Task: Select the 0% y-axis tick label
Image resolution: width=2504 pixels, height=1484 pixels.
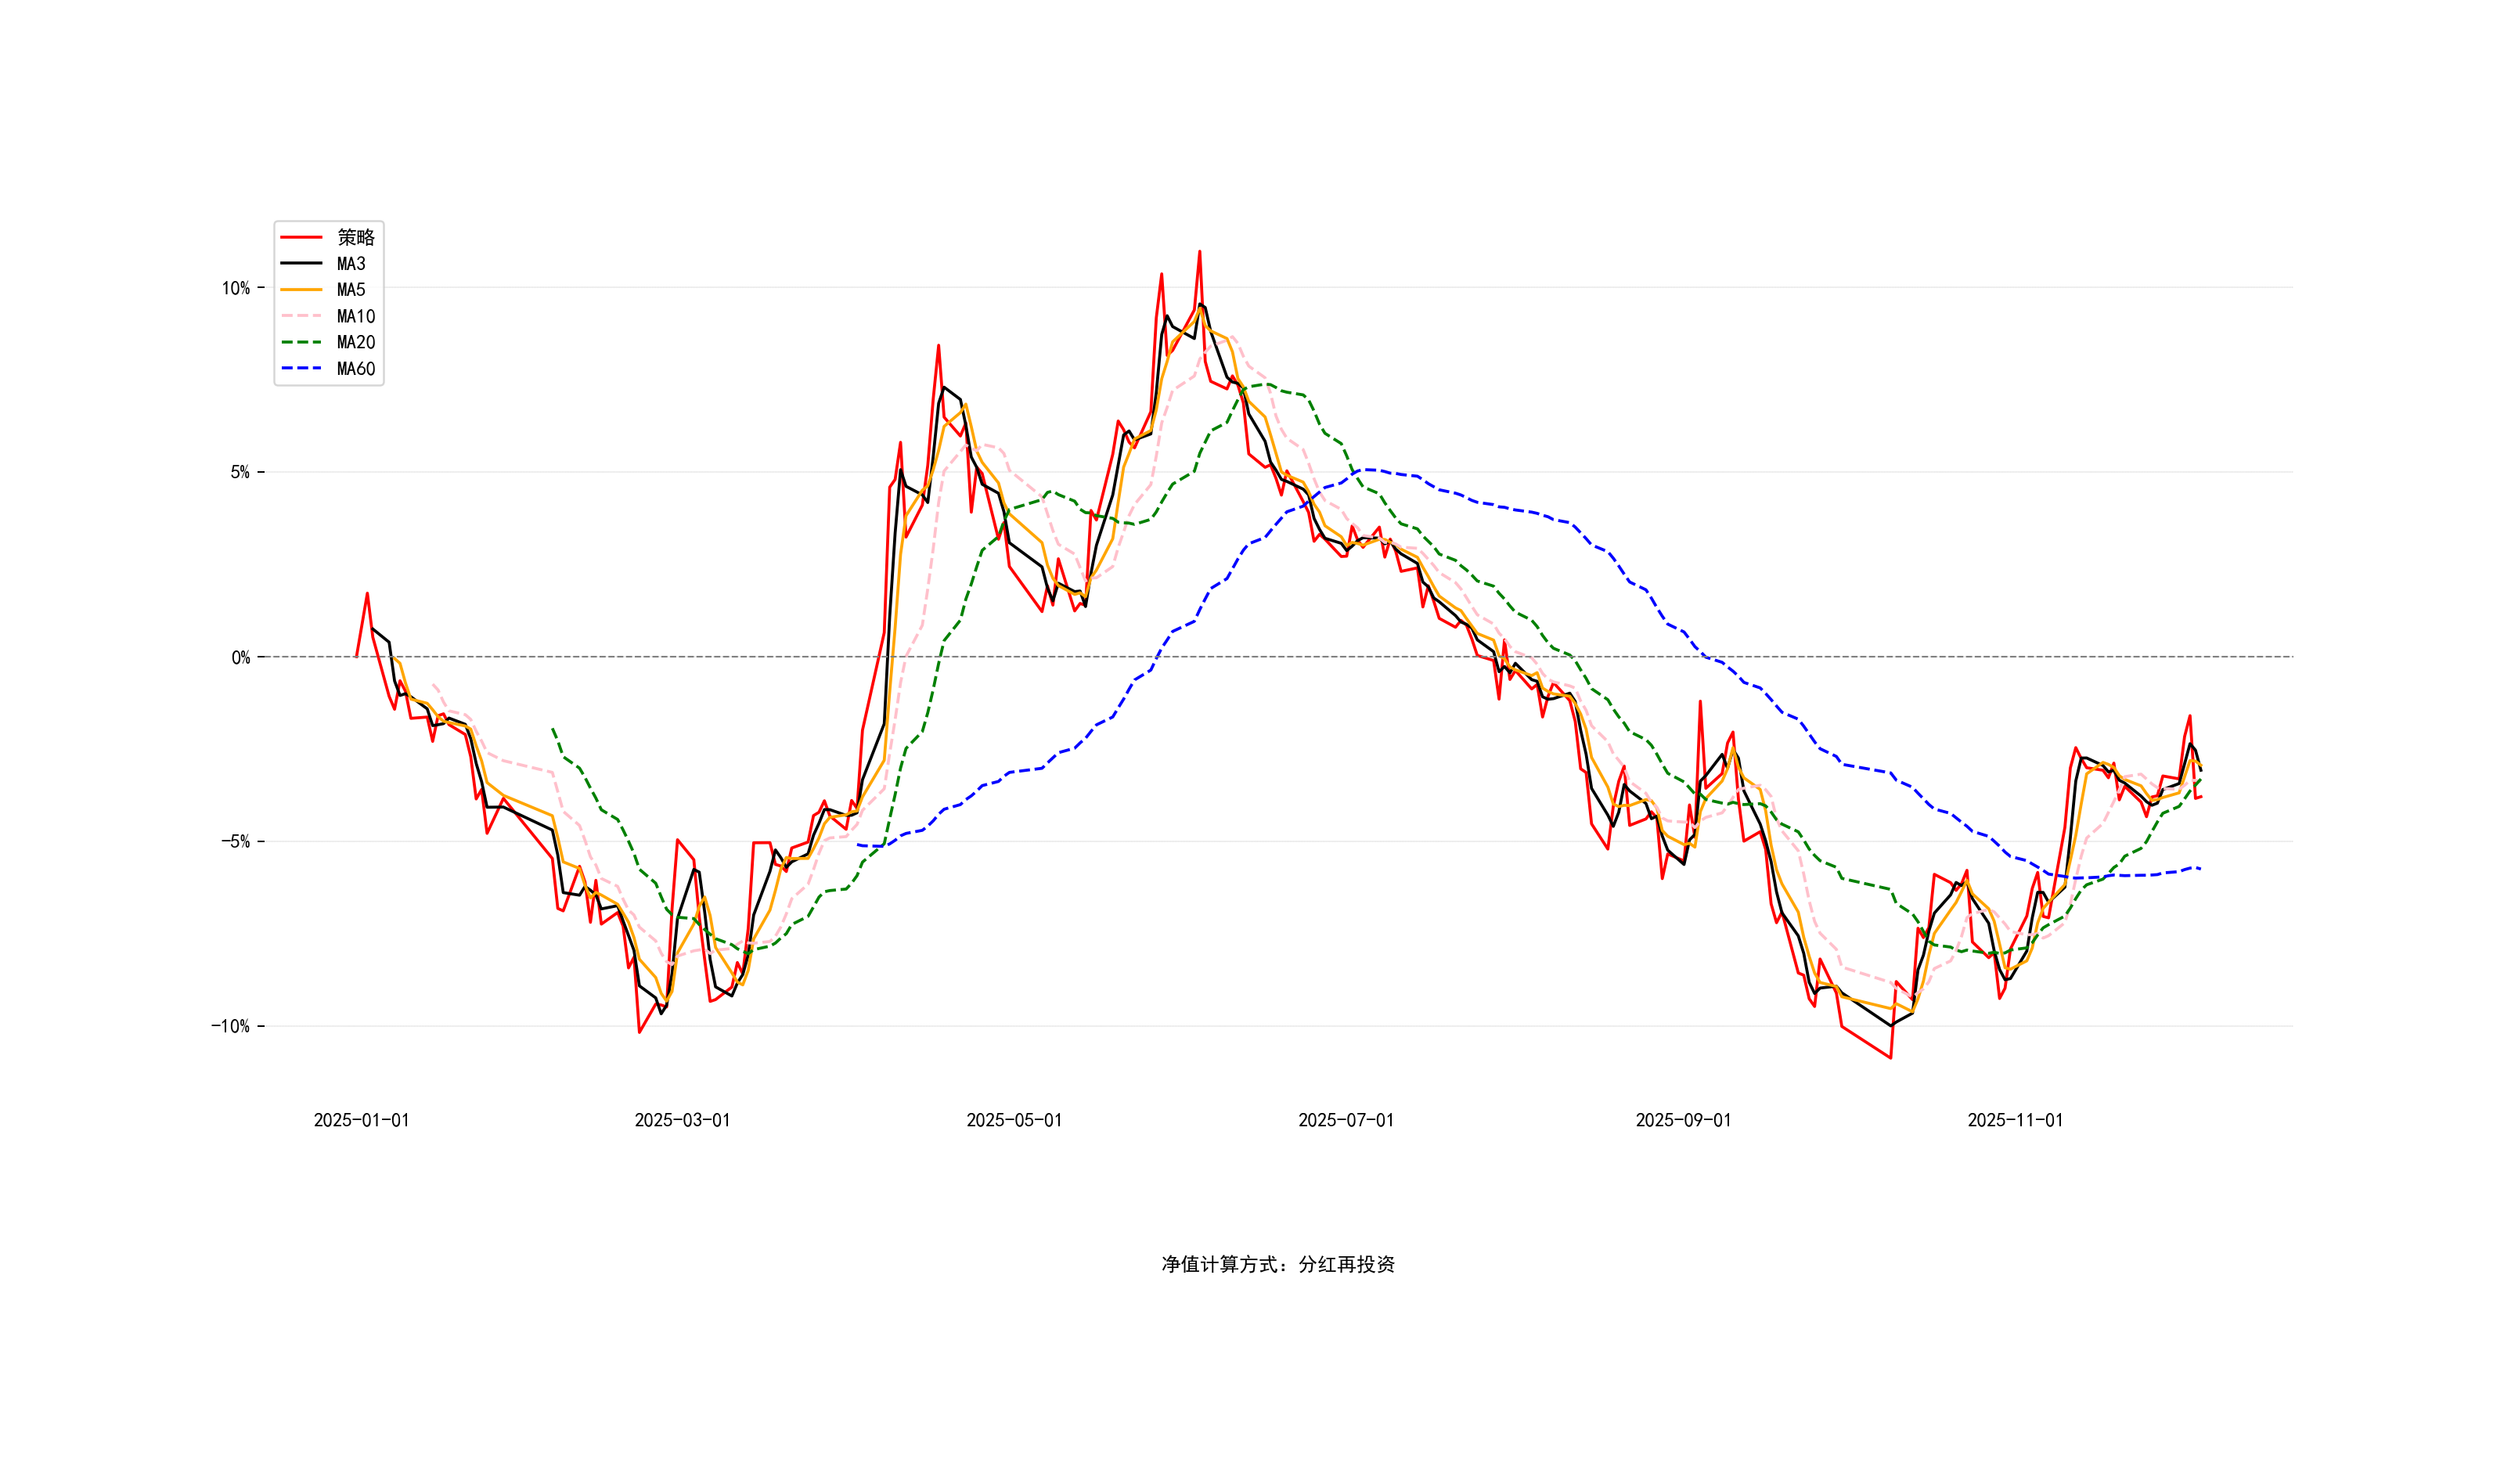Action: pos(241,657)
